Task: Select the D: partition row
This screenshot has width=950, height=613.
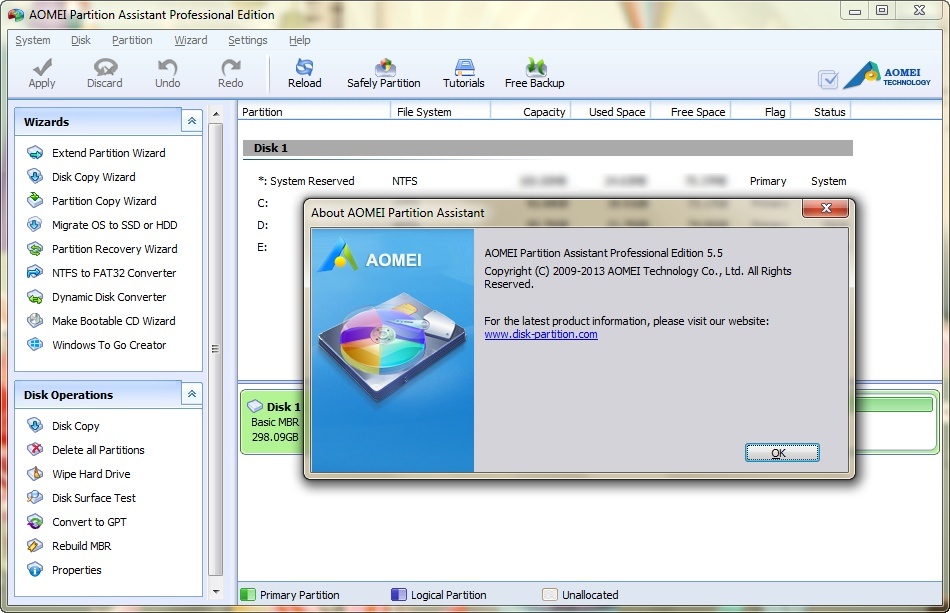Action: [262, 225]
